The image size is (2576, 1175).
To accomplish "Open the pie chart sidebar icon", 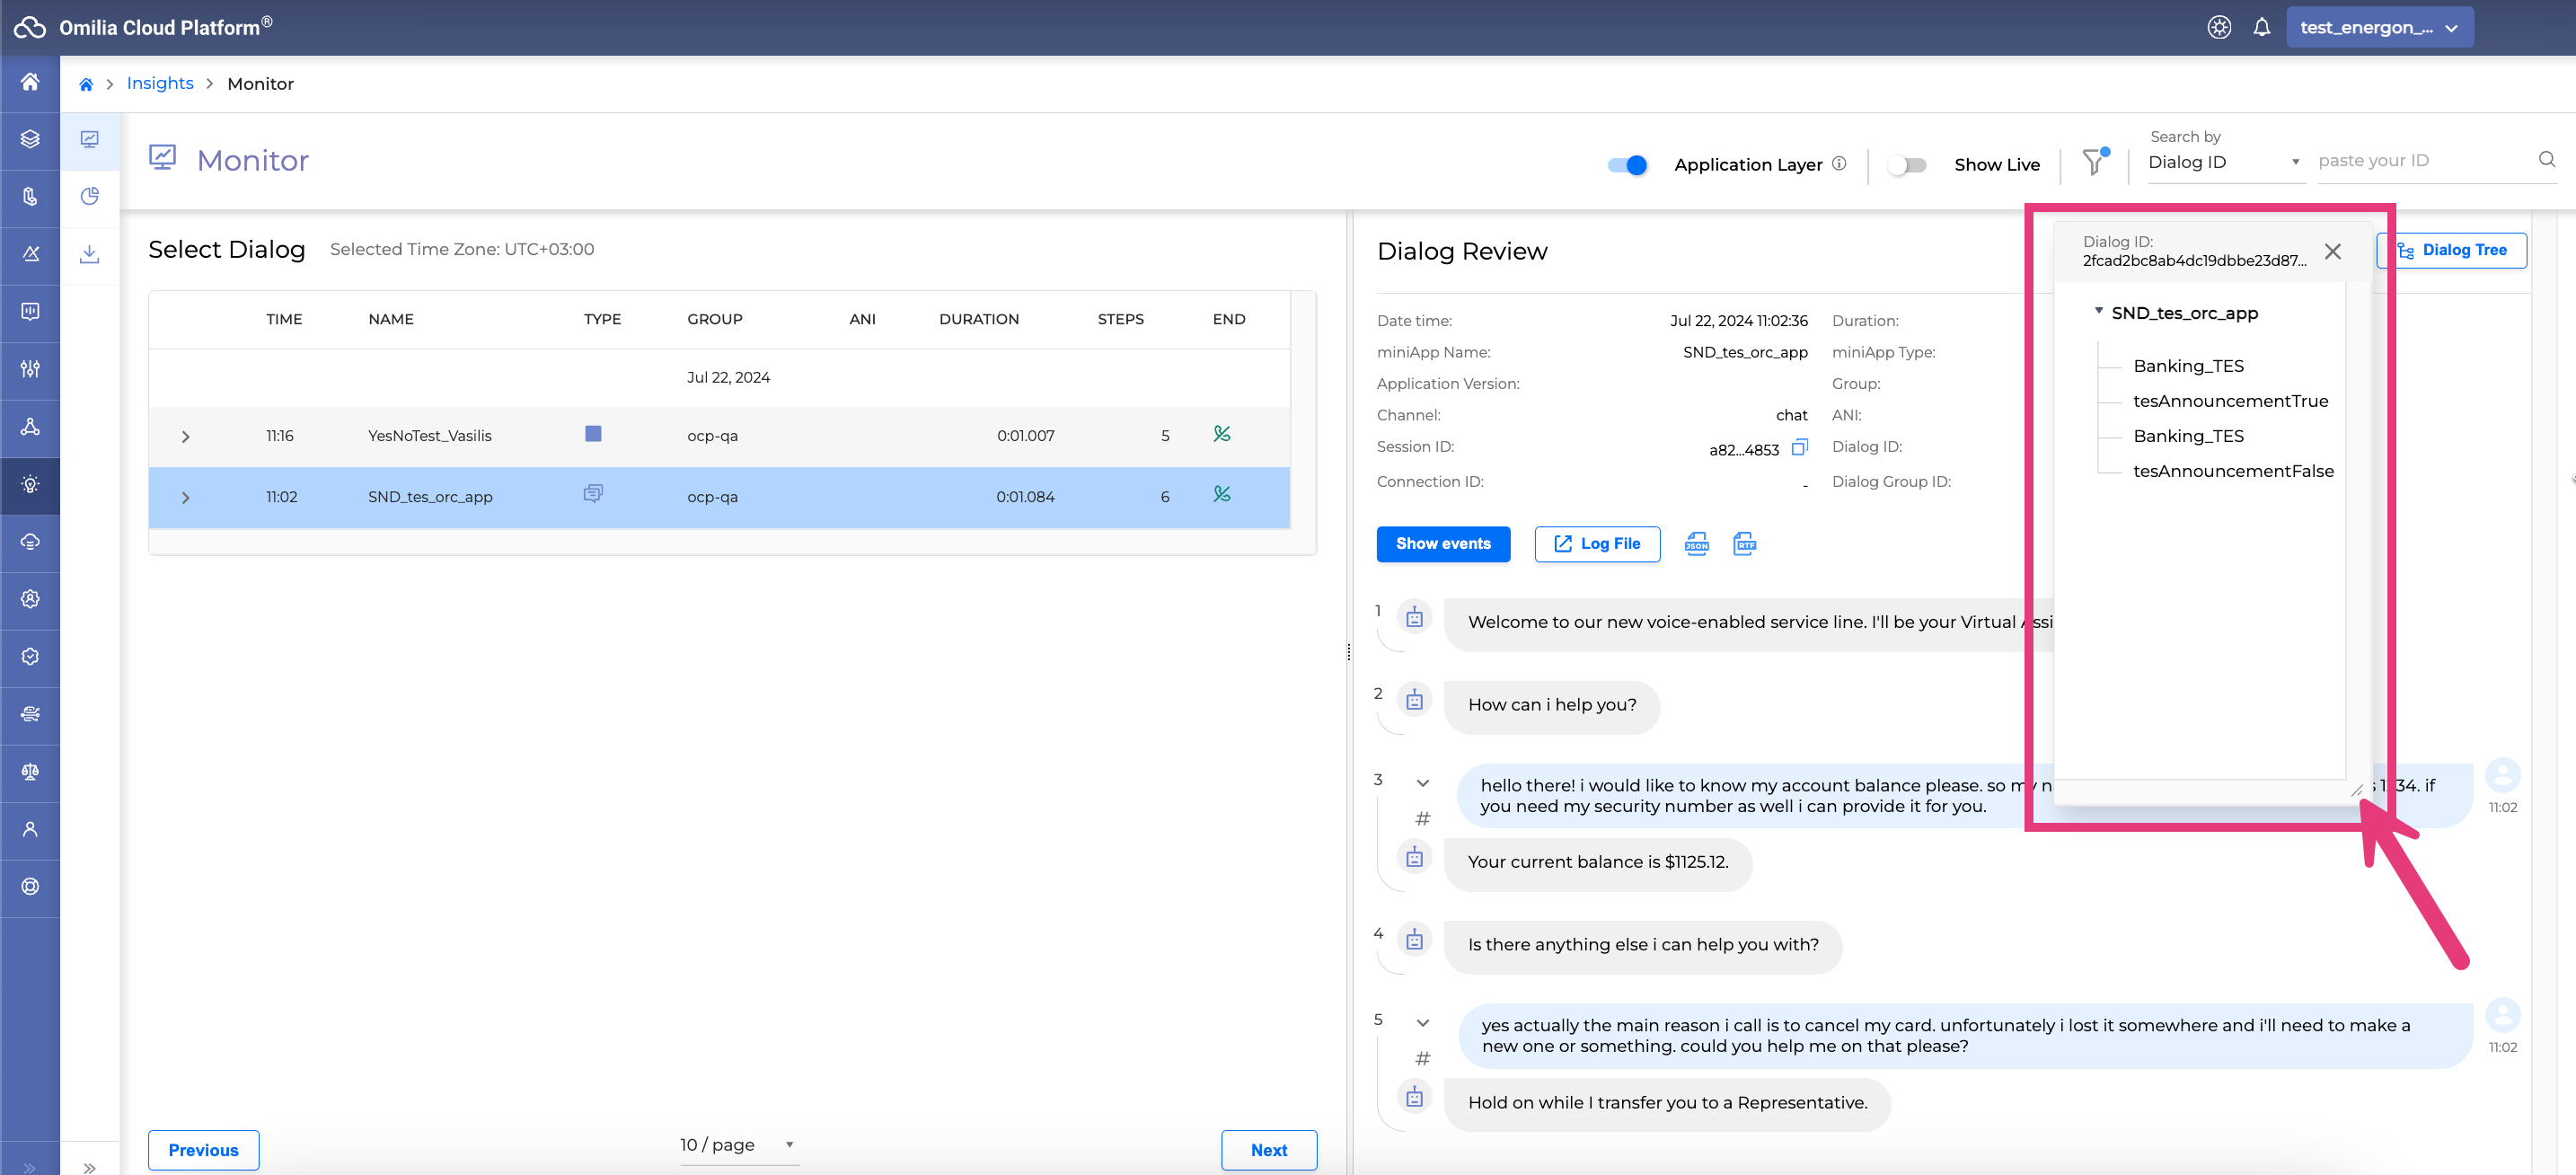I will [x=90, y=196].
